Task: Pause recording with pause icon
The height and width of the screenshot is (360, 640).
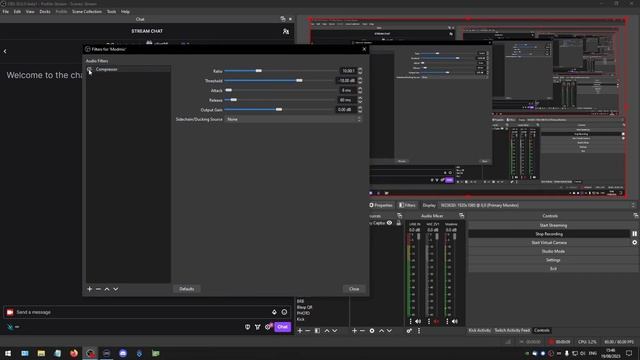Action: click(x=635, y=234)
